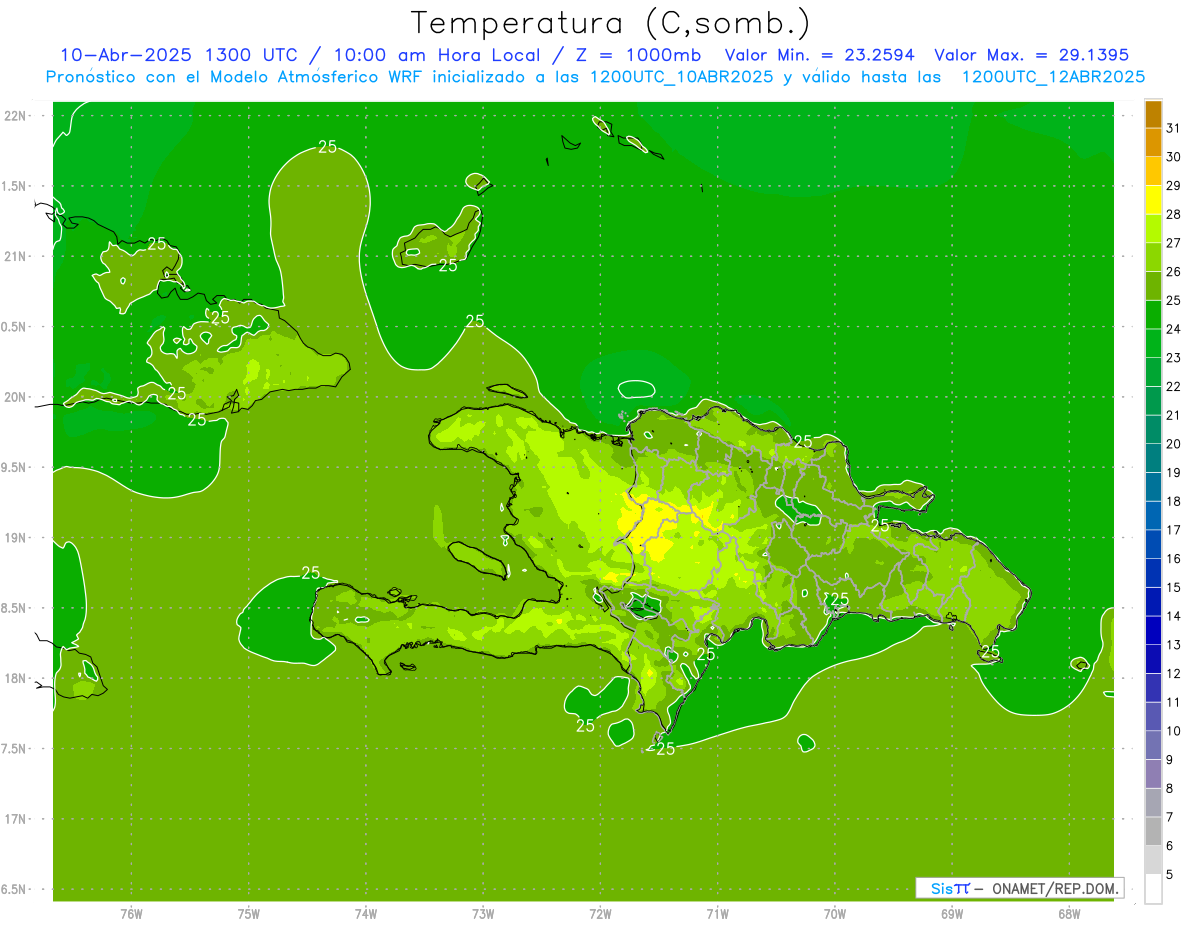Click color scale label "28"
Viewport: 1200px width, 927px height.
point(1174,214)
